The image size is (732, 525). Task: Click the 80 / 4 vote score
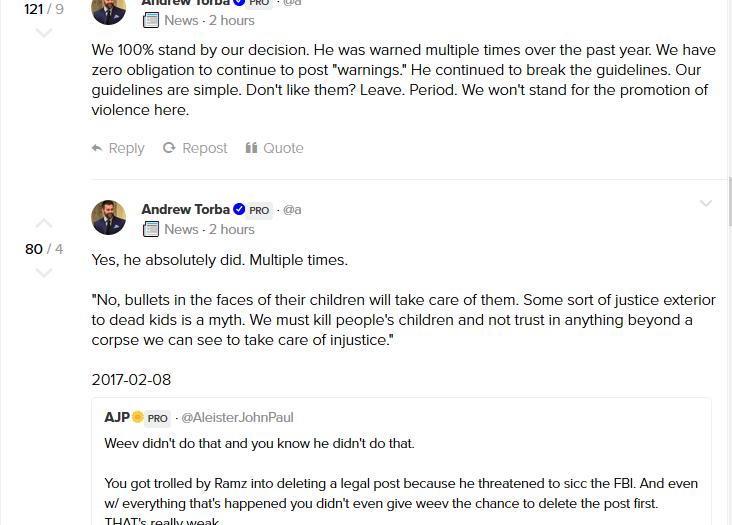[44, 248]
